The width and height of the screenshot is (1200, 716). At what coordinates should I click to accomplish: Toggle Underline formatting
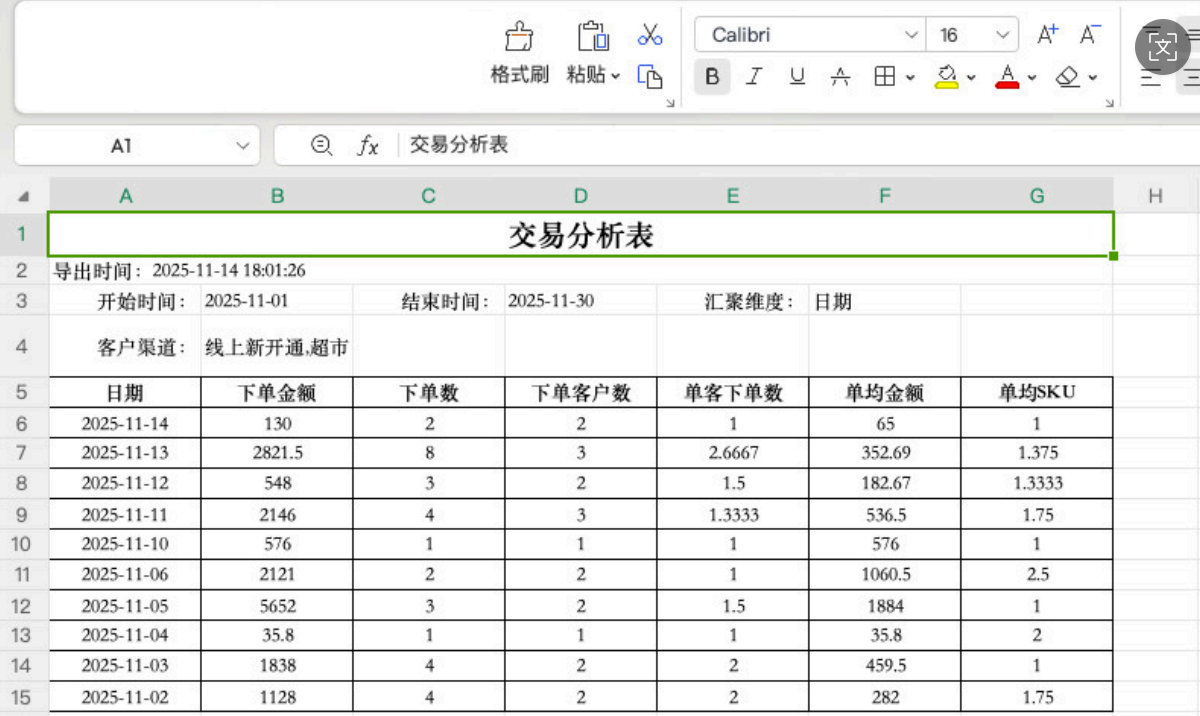click(797, 77)
